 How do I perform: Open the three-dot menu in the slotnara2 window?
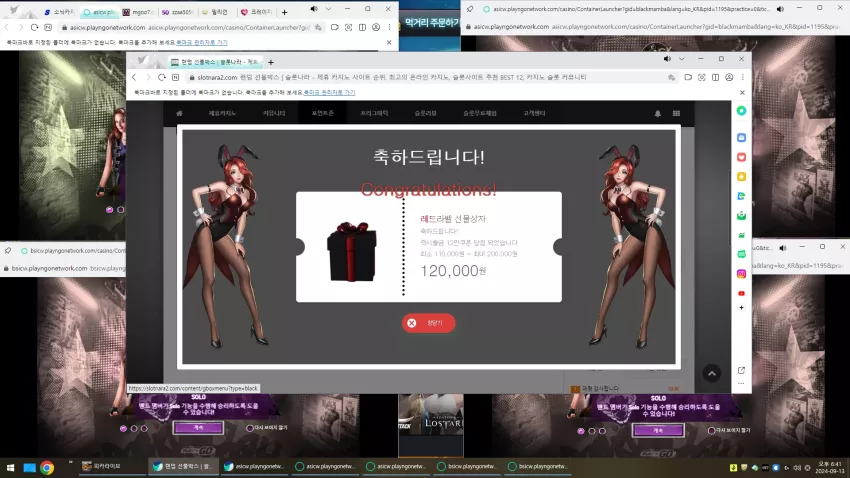tap(743, 77)
